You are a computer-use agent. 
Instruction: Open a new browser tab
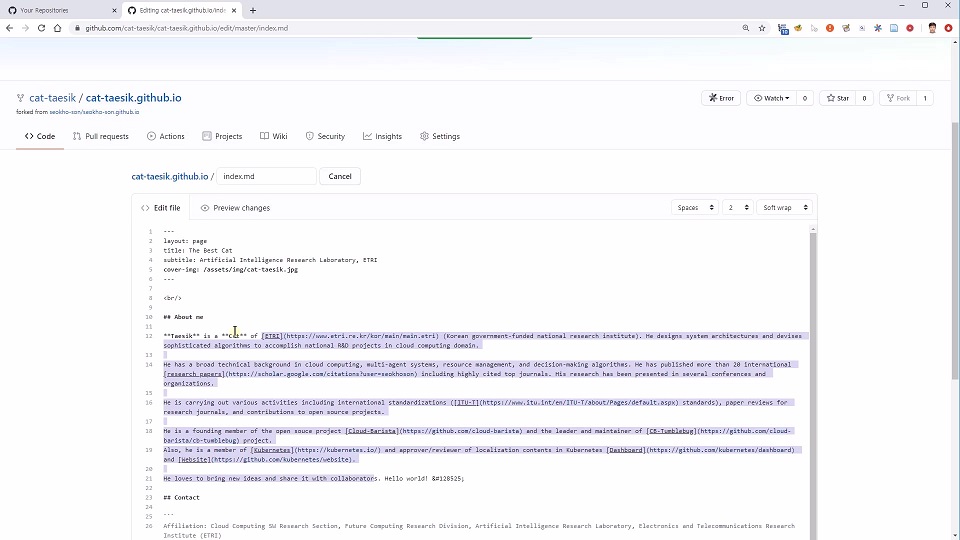click(x=253, y=10)
